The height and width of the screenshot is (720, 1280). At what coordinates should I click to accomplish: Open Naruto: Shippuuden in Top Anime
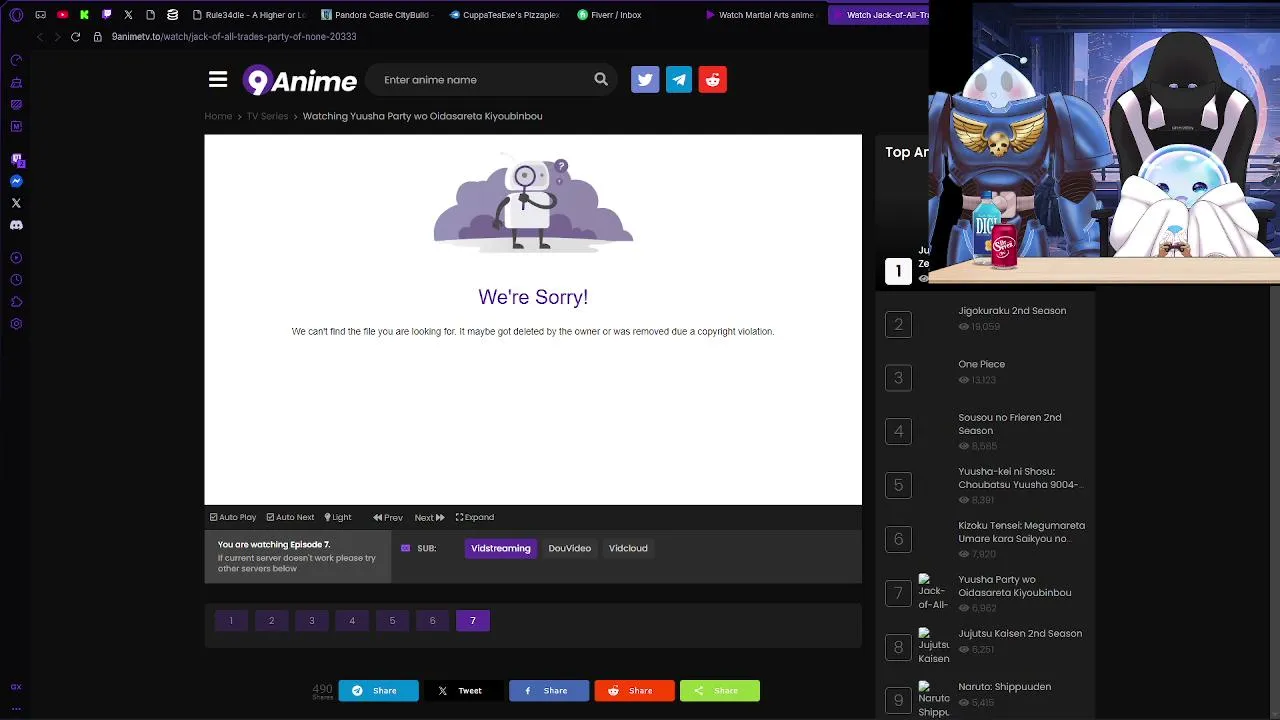(x=1004, y=687)
